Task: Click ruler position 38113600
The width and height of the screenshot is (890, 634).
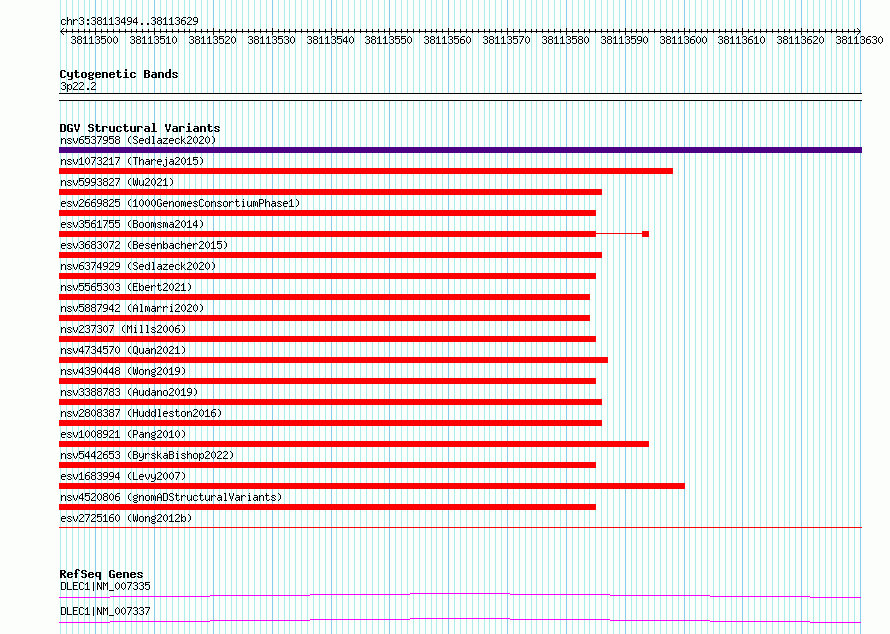Action: pos(683,40)
